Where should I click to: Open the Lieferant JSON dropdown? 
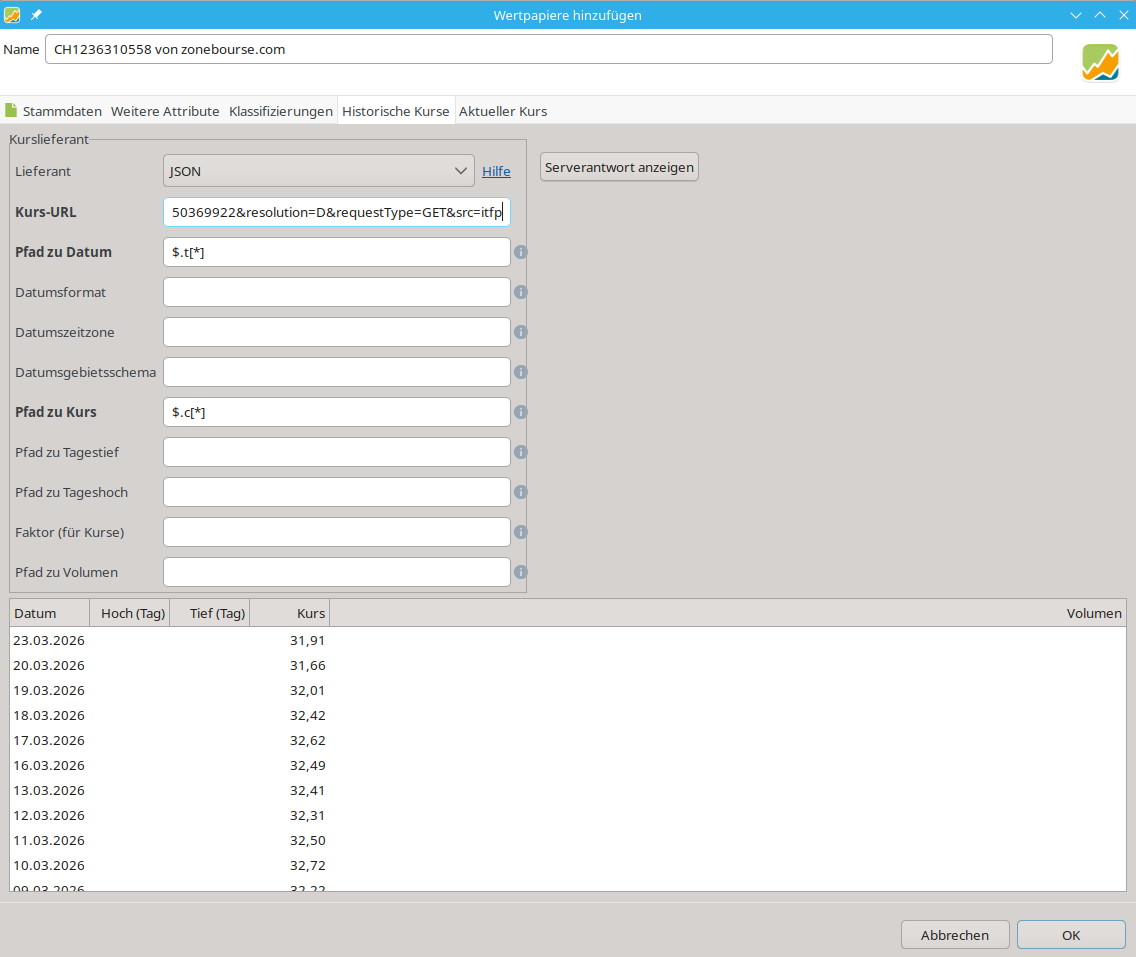(x=318, y=171)
